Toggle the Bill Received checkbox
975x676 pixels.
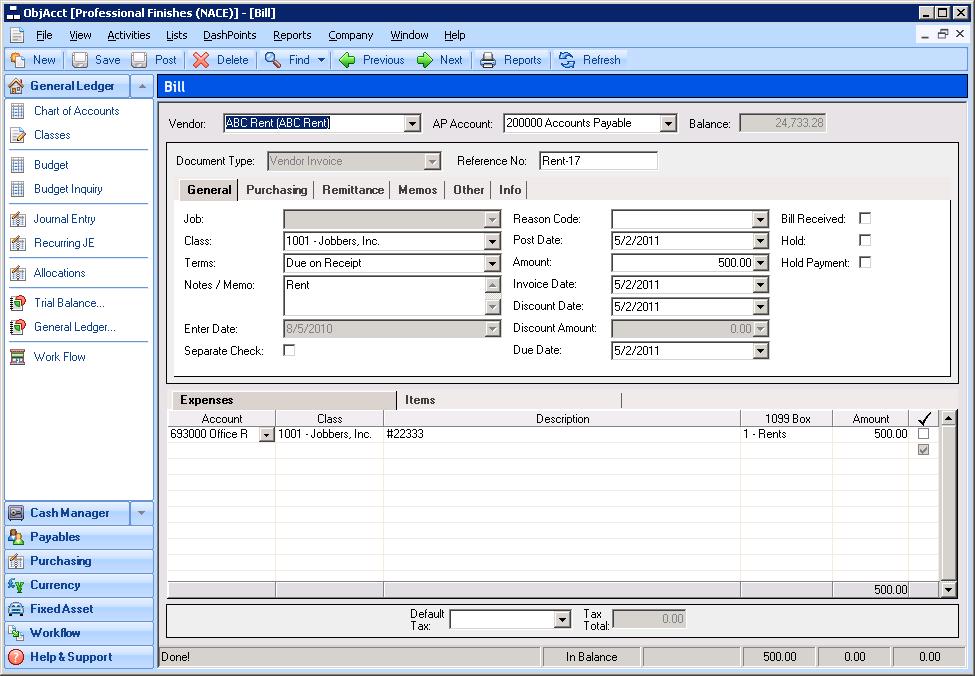pos(865,218)
